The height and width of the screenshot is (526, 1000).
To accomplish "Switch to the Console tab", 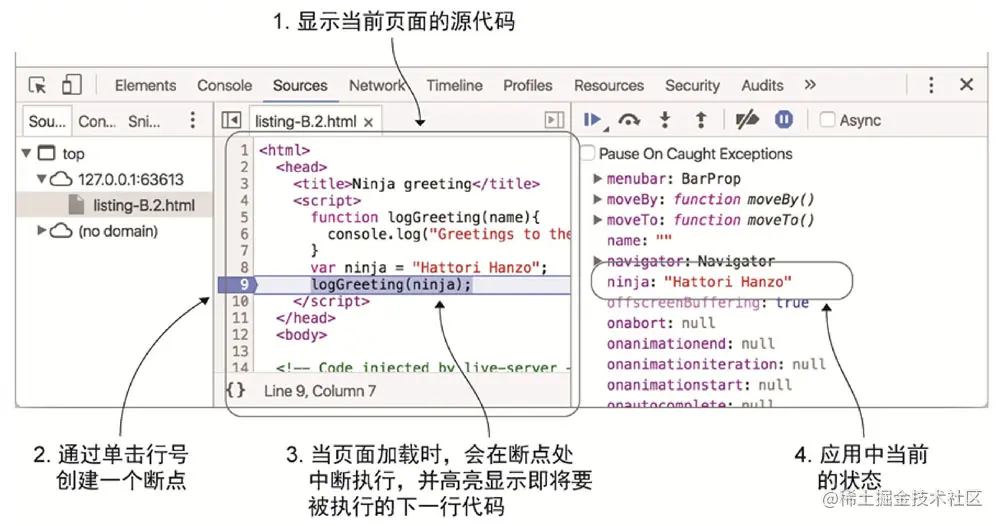I will [x=224, y=85].
